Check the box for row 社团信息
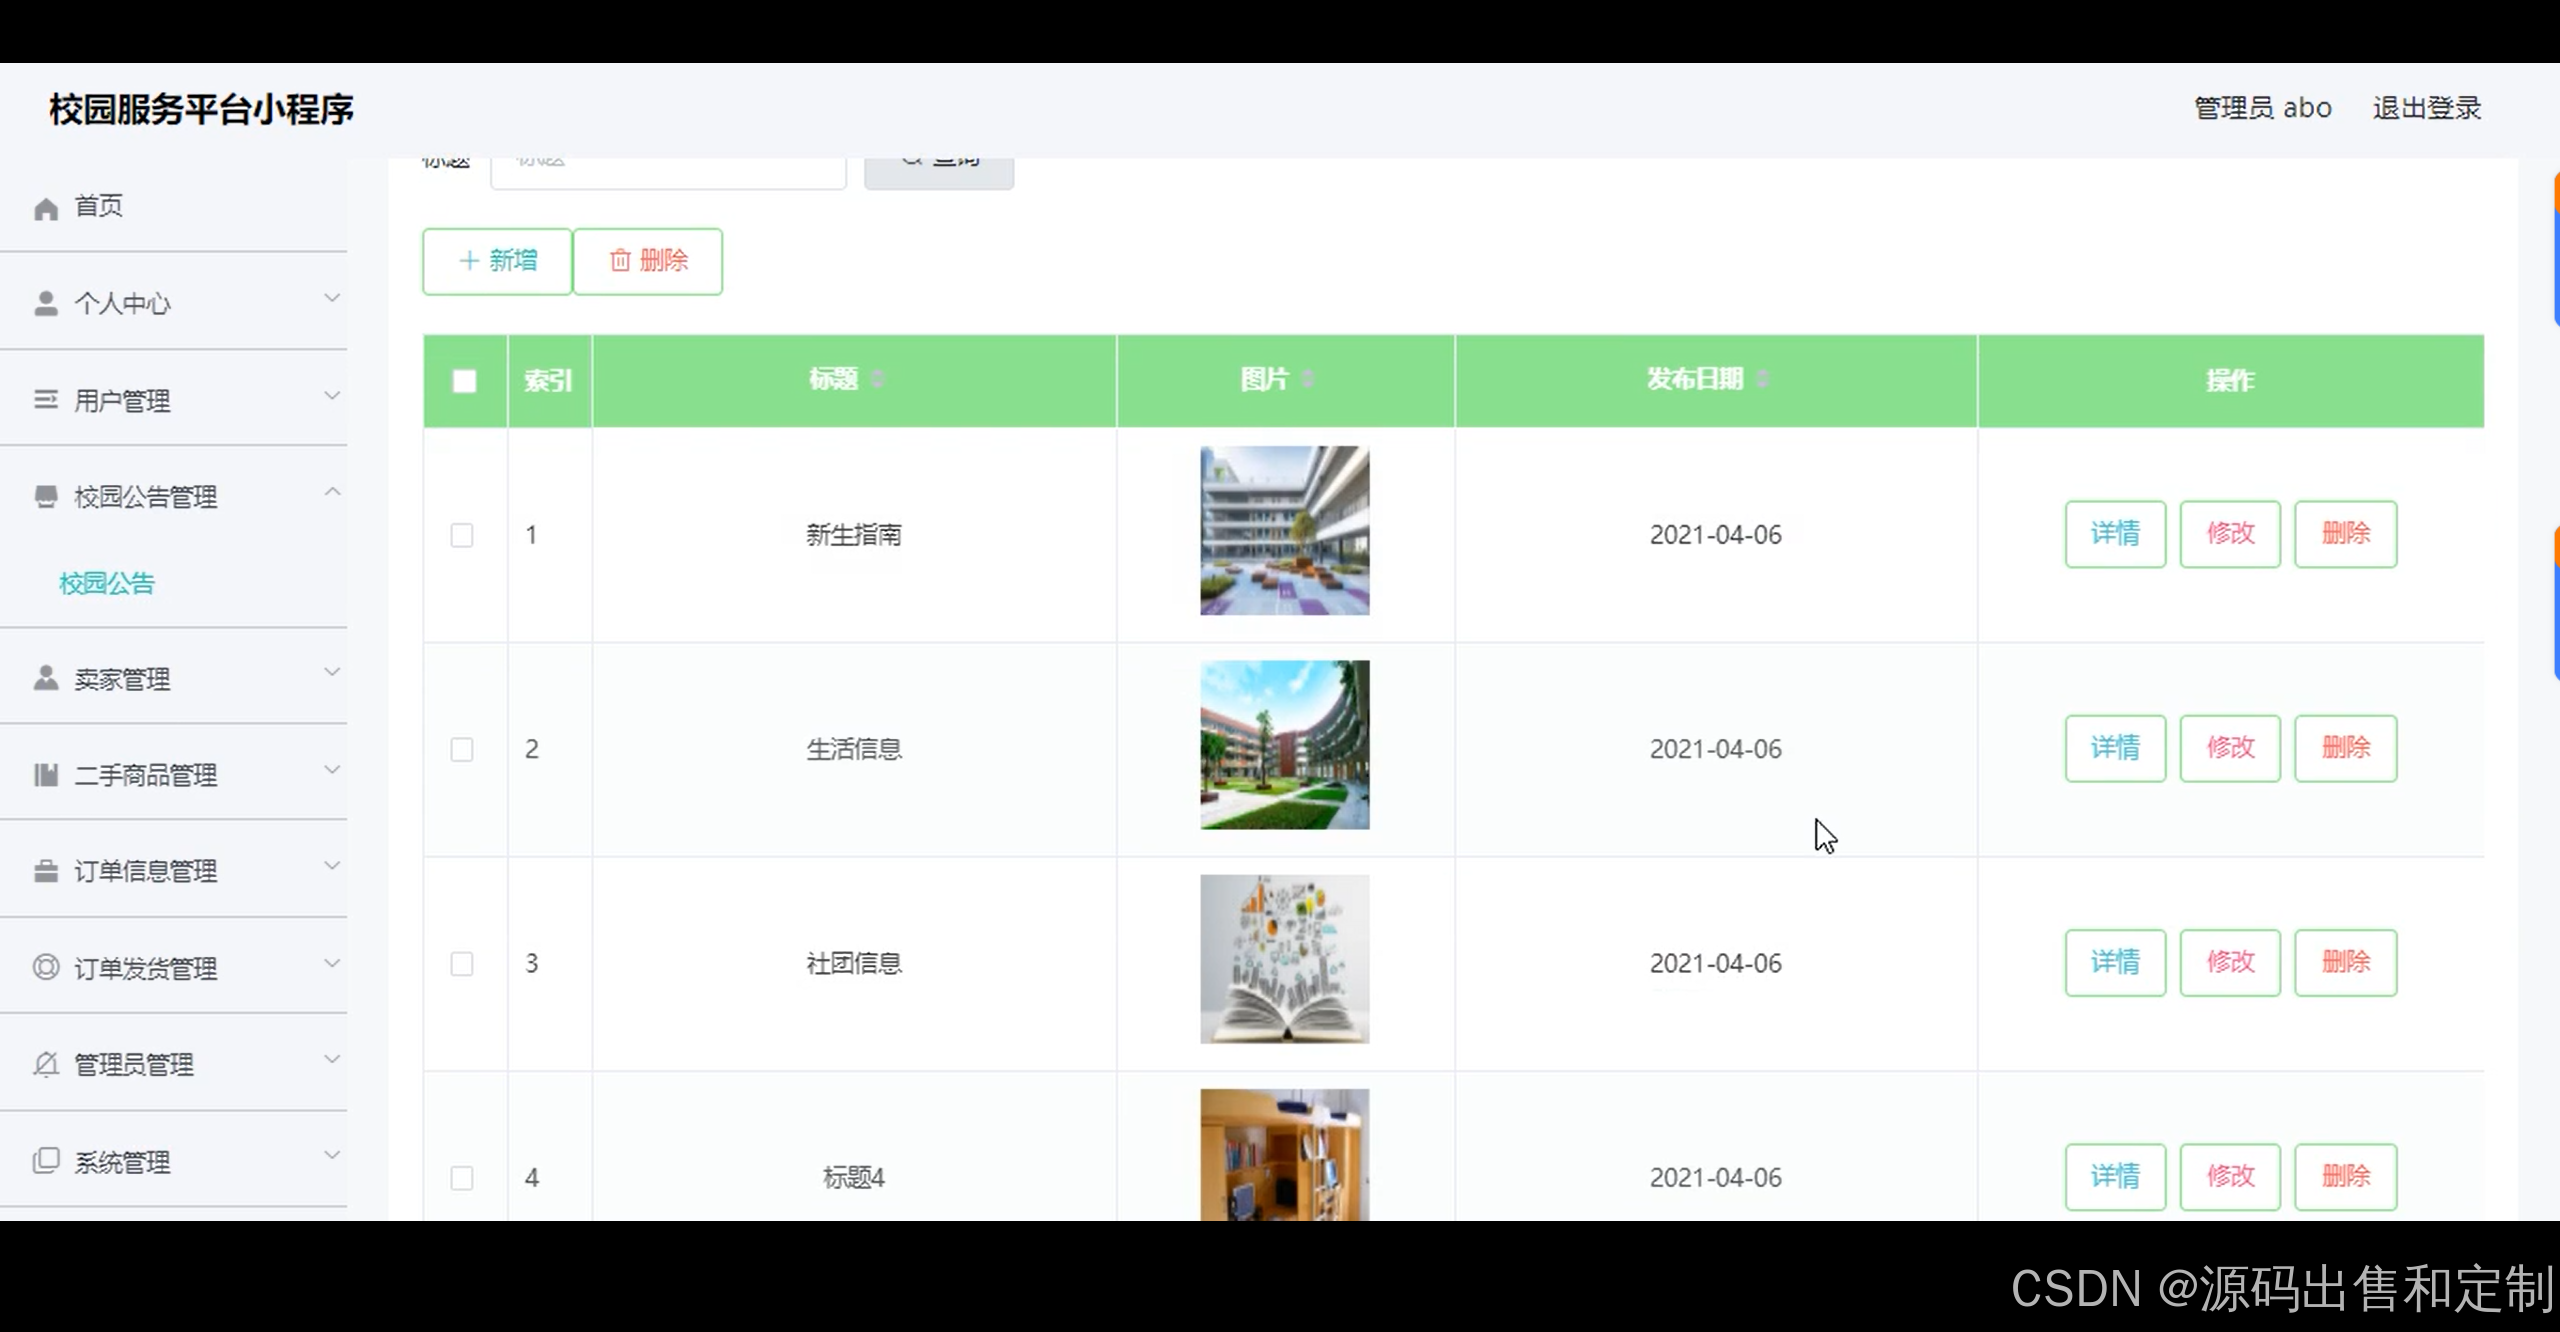Image resolution: width=2560 pixels, height=1332 pixels. (x=462, y=963)
